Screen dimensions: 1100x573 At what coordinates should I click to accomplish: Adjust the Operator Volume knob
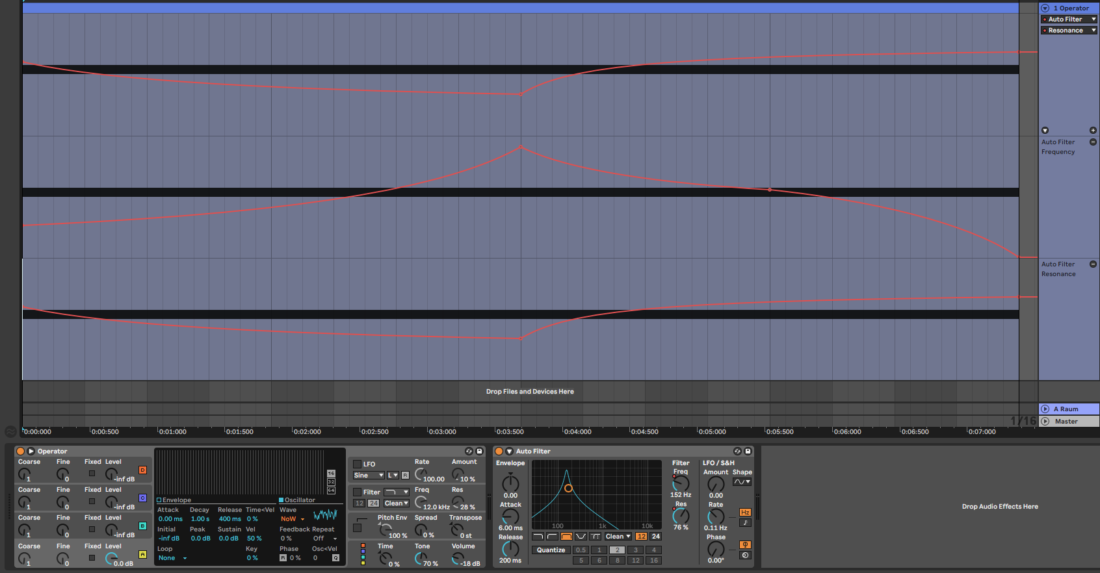coord(457,558)
